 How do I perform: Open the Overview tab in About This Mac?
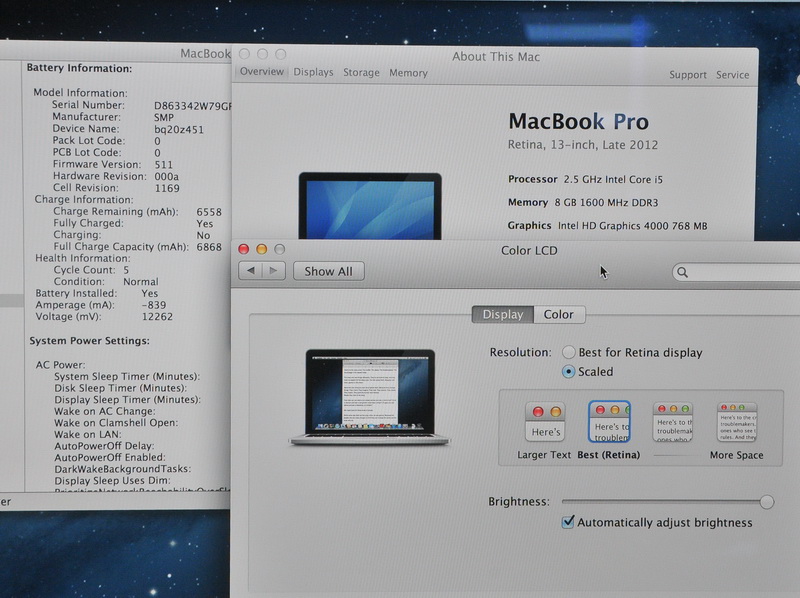tap(262, 71)
